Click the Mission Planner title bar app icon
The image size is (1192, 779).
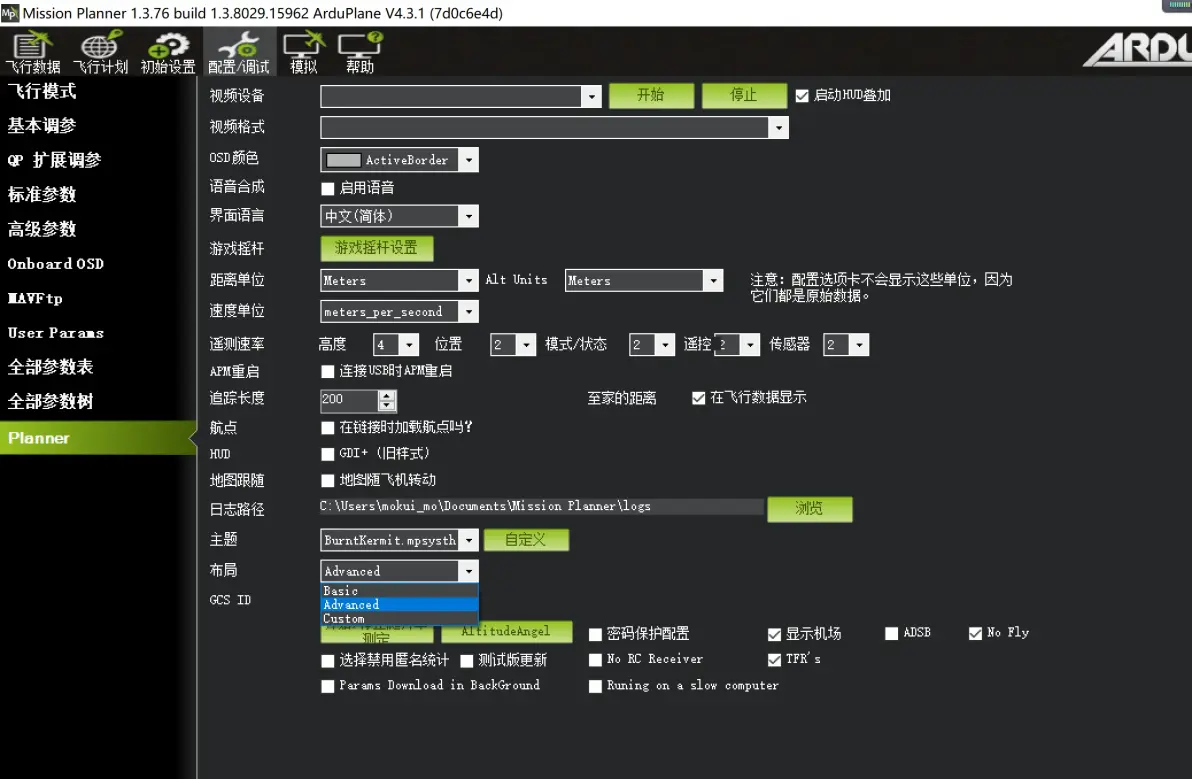click(x=10, y=13)
